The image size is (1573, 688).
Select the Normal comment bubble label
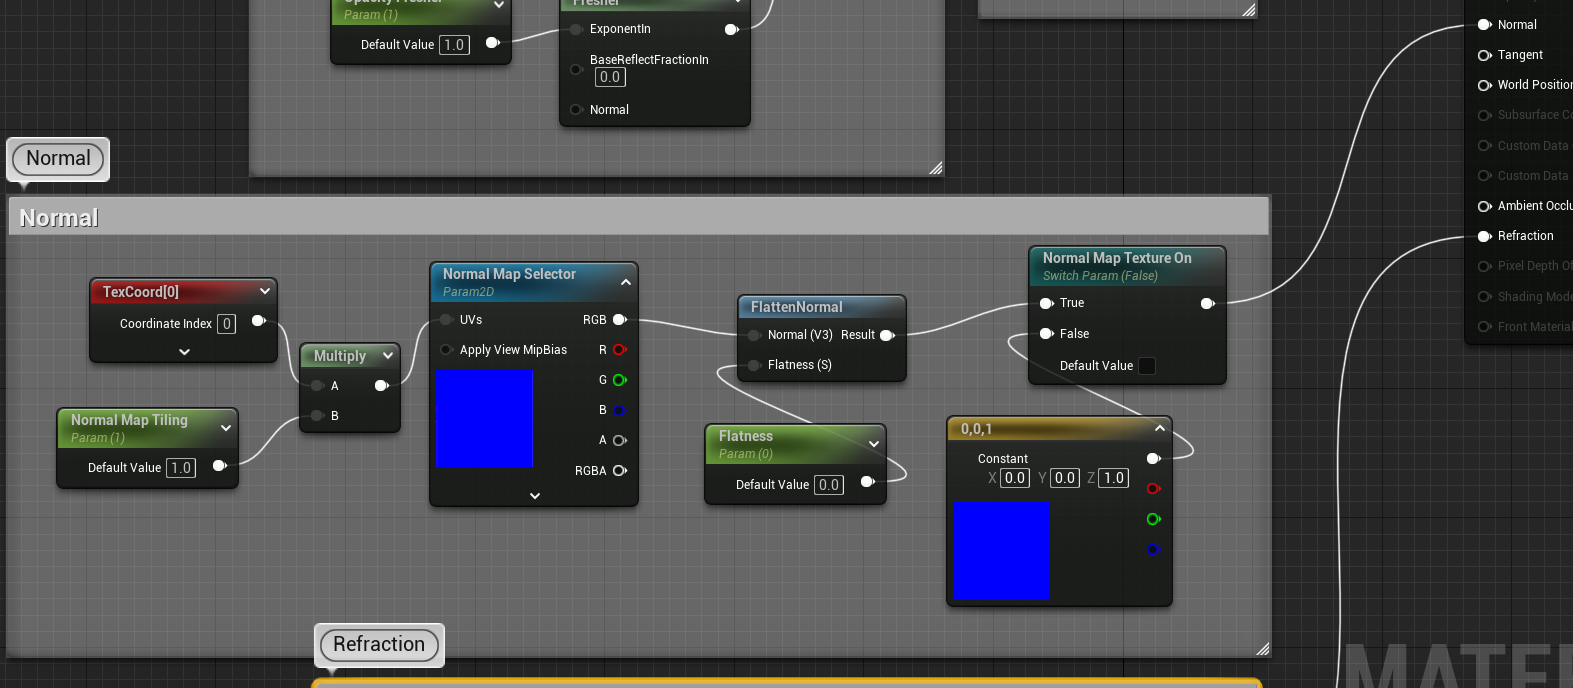click(x=58, y=158)
